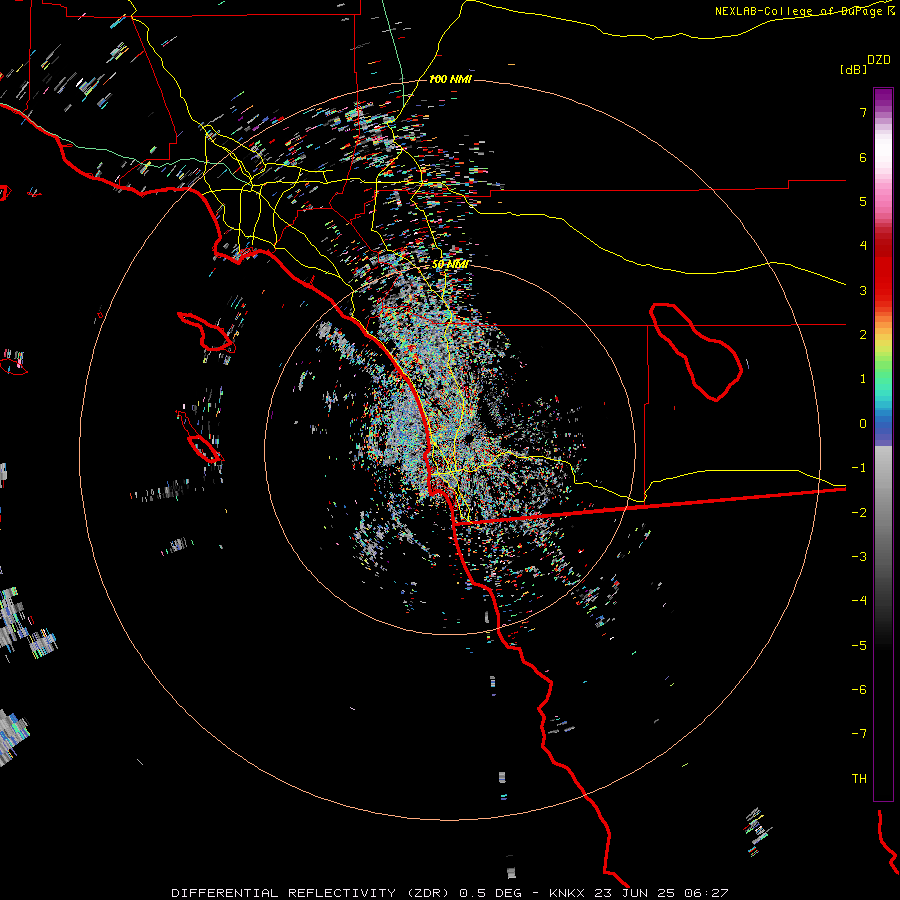Click the -5 dB scale value
The height and width of the screenshot is (900, 900).
point(859,646)
